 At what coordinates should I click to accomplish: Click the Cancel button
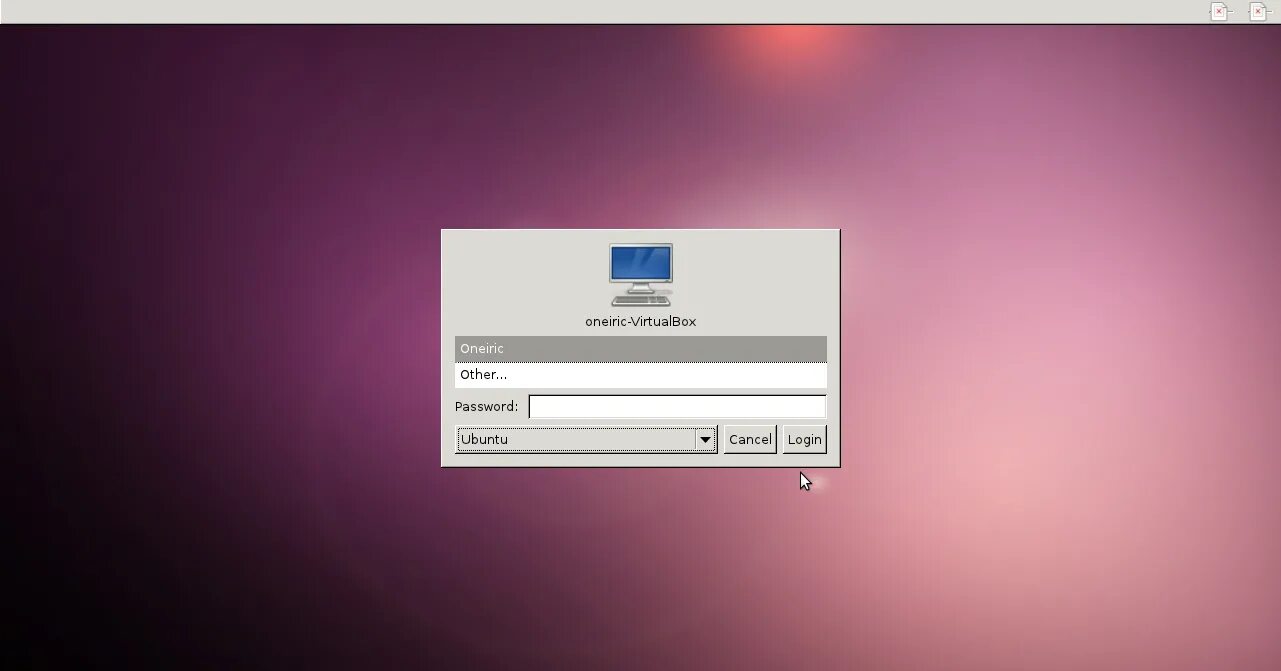[x=750, y=440]
